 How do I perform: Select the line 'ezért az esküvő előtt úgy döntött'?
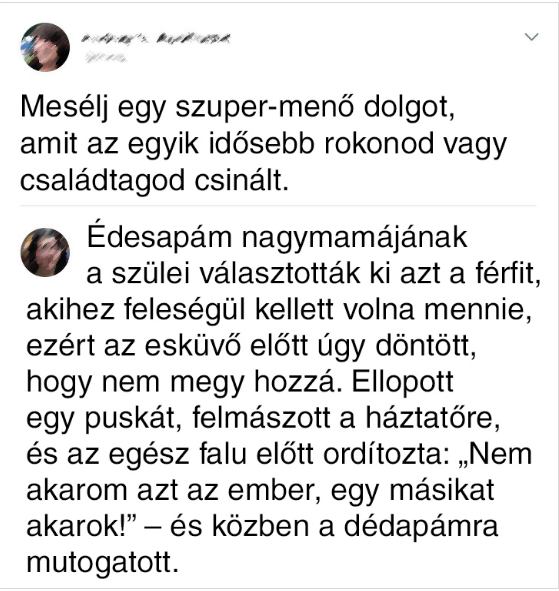point(251,347)
